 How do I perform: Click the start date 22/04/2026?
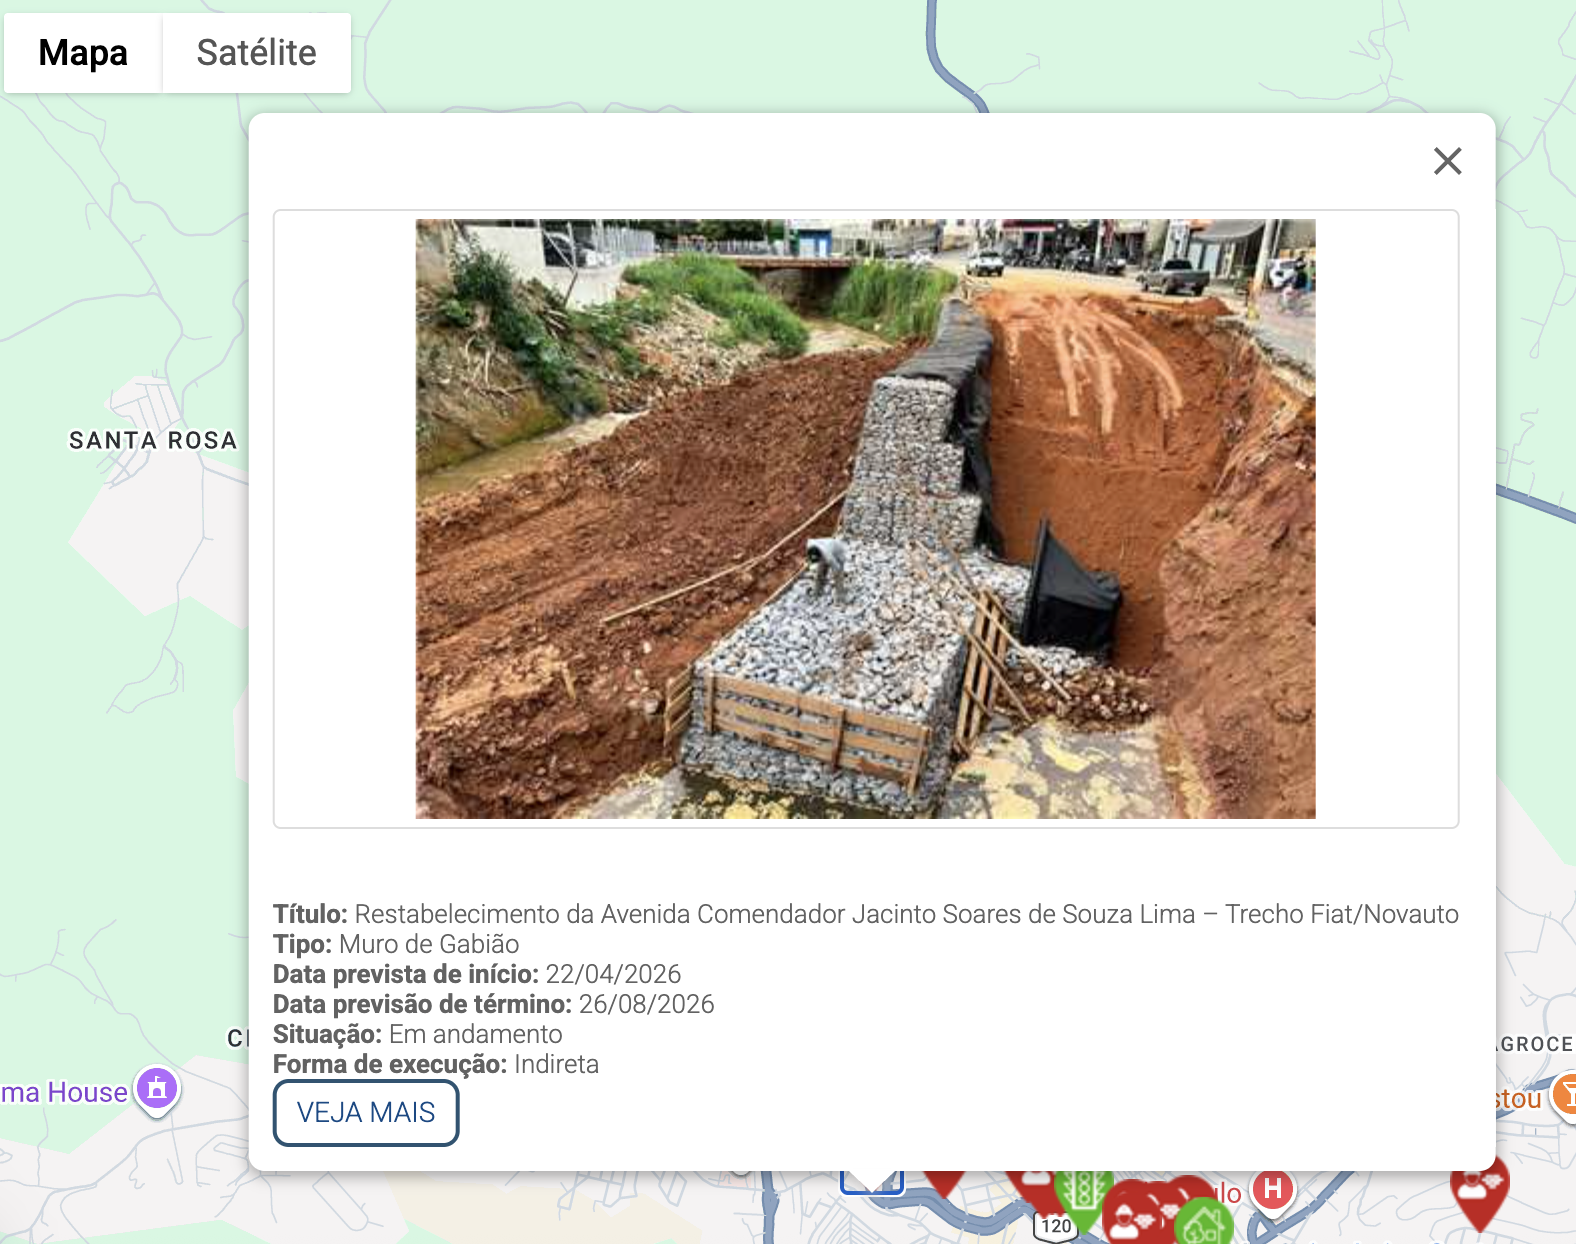click(613, 974)
